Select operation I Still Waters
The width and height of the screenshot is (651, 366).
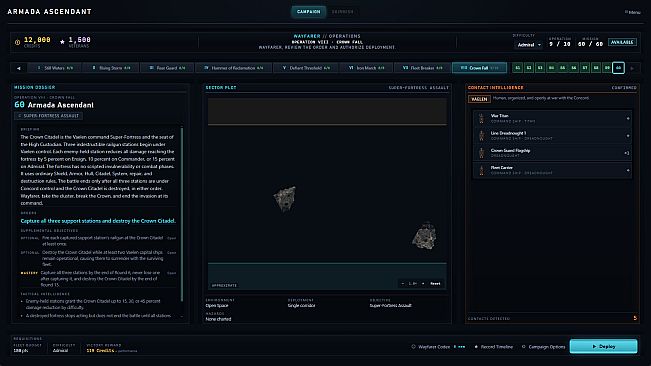pyautogui.click(x=55, y=68)
